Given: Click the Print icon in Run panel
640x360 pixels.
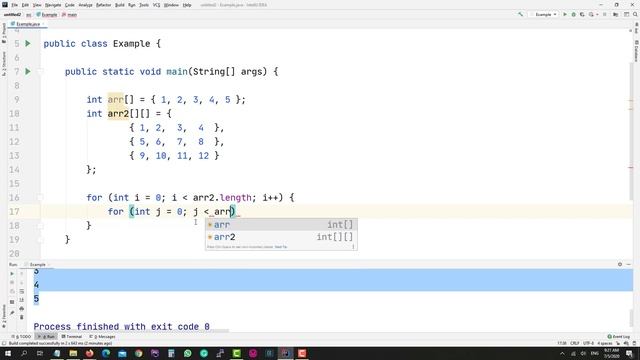Looking at the screenshot, I should tap(22, 309).
